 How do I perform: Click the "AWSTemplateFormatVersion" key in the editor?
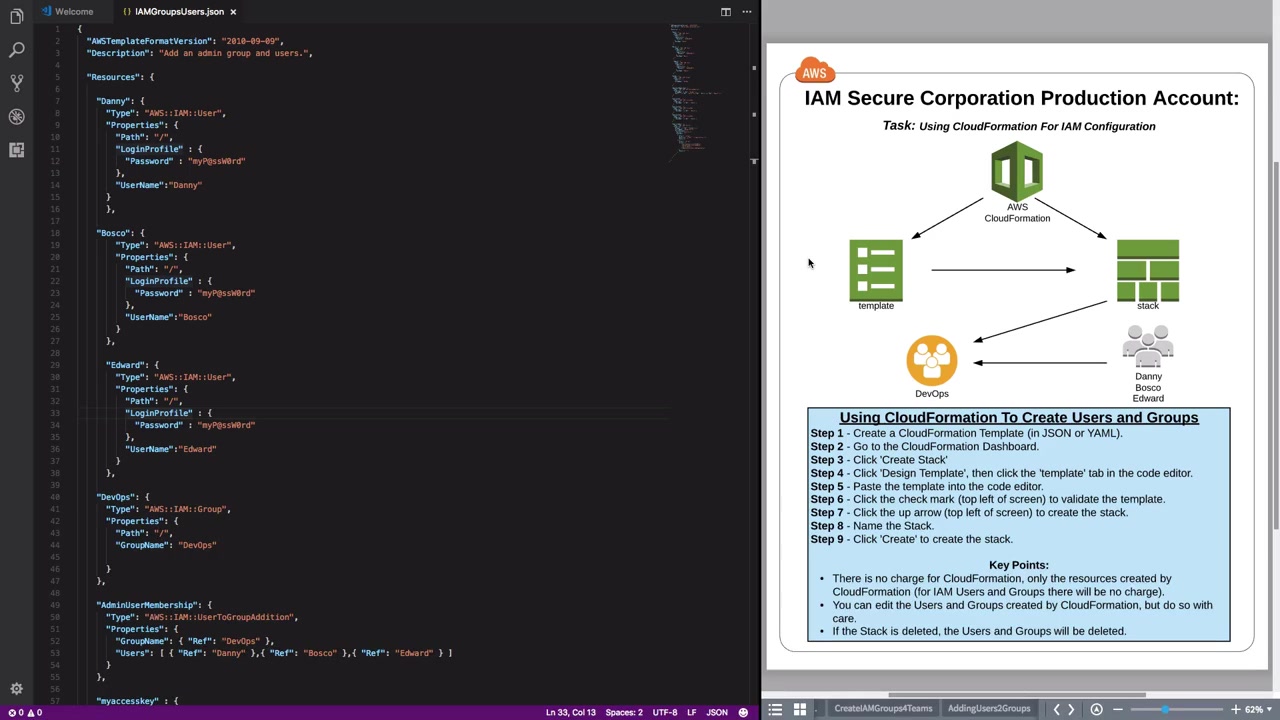[x=150, y=41]
